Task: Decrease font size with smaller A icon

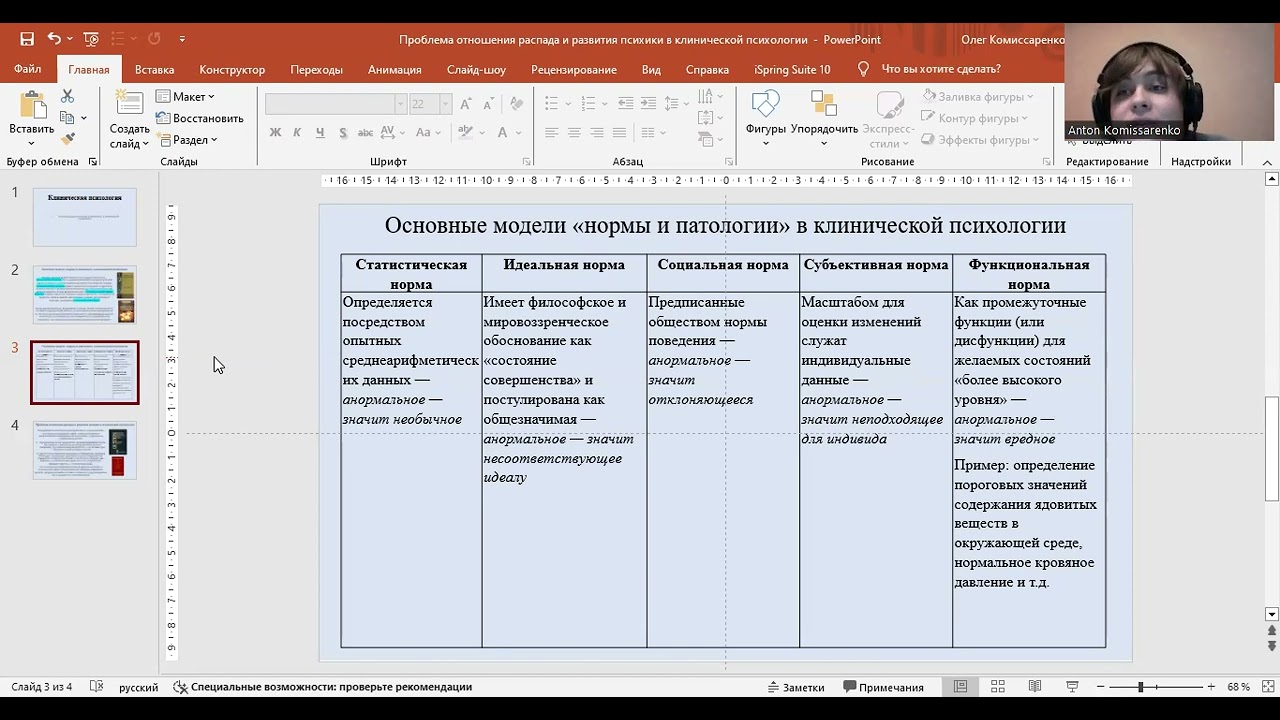Action: [x=489, y=104]
